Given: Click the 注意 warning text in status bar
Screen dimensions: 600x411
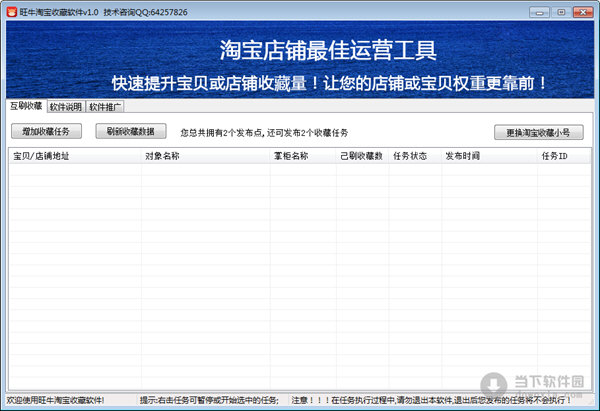Looking at the screenshot, I should (431, 400).
